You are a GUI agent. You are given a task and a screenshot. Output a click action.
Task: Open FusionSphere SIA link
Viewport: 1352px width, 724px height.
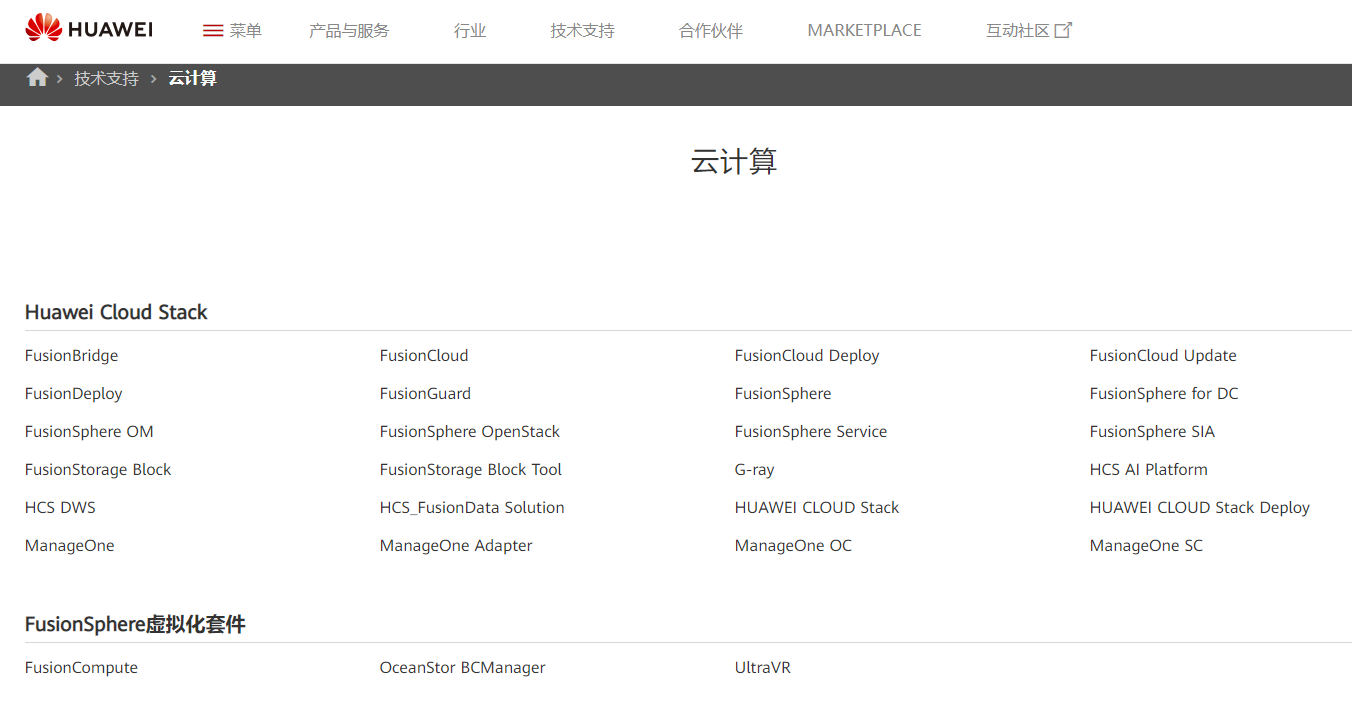1152,432
